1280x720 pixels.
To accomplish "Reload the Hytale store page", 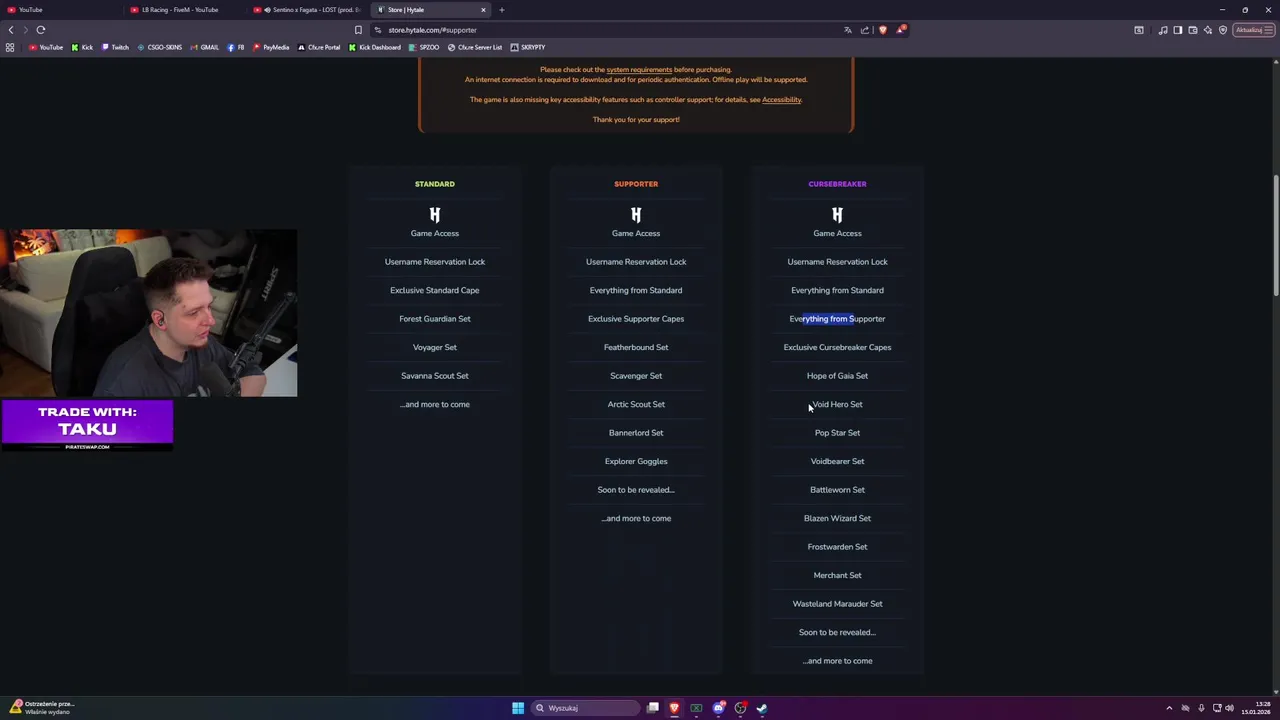I will 41,30.
